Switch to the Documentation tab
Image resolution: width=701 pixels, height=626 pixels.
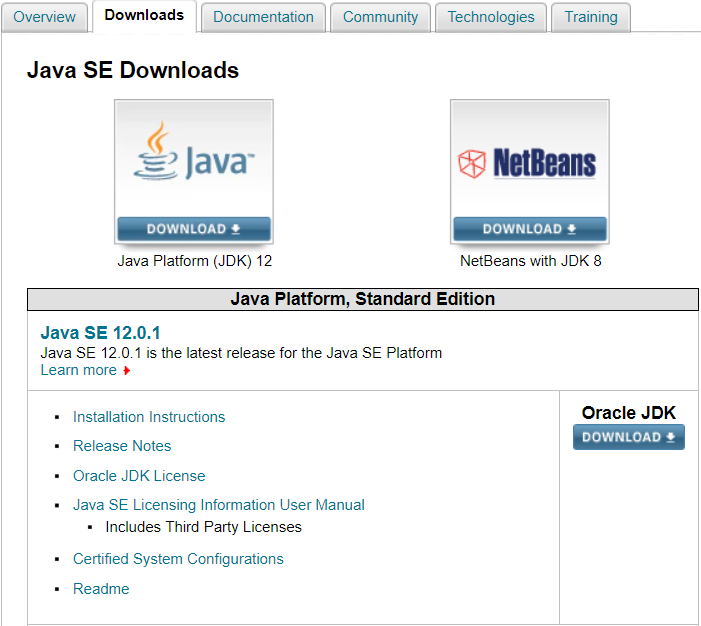[263, 17]
